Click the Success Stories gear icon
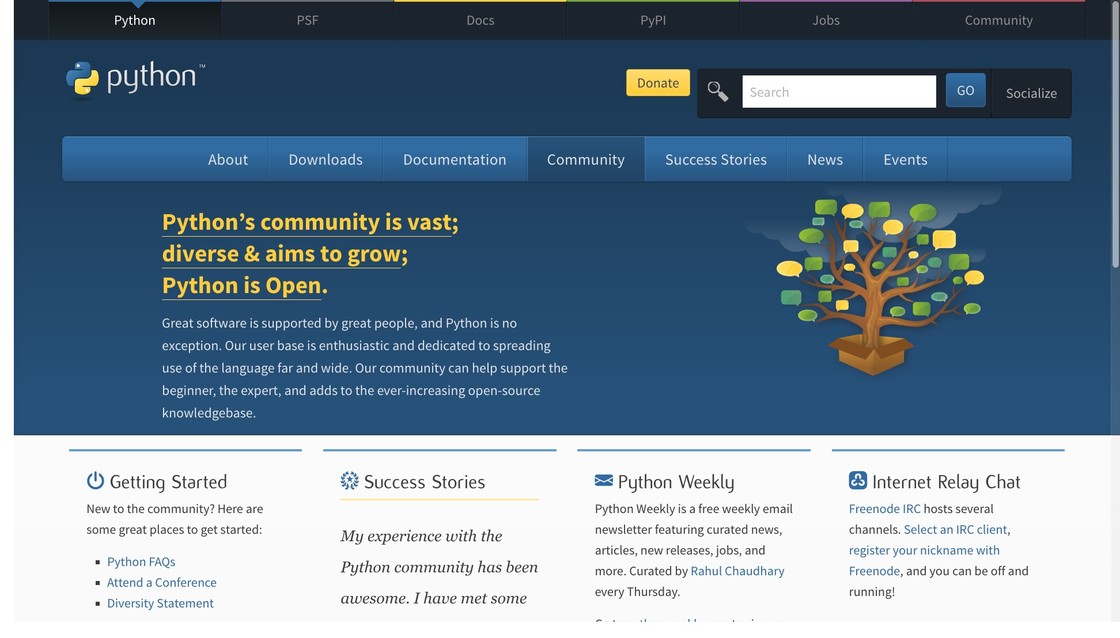 pyautogui.click(x=349, y=481)
